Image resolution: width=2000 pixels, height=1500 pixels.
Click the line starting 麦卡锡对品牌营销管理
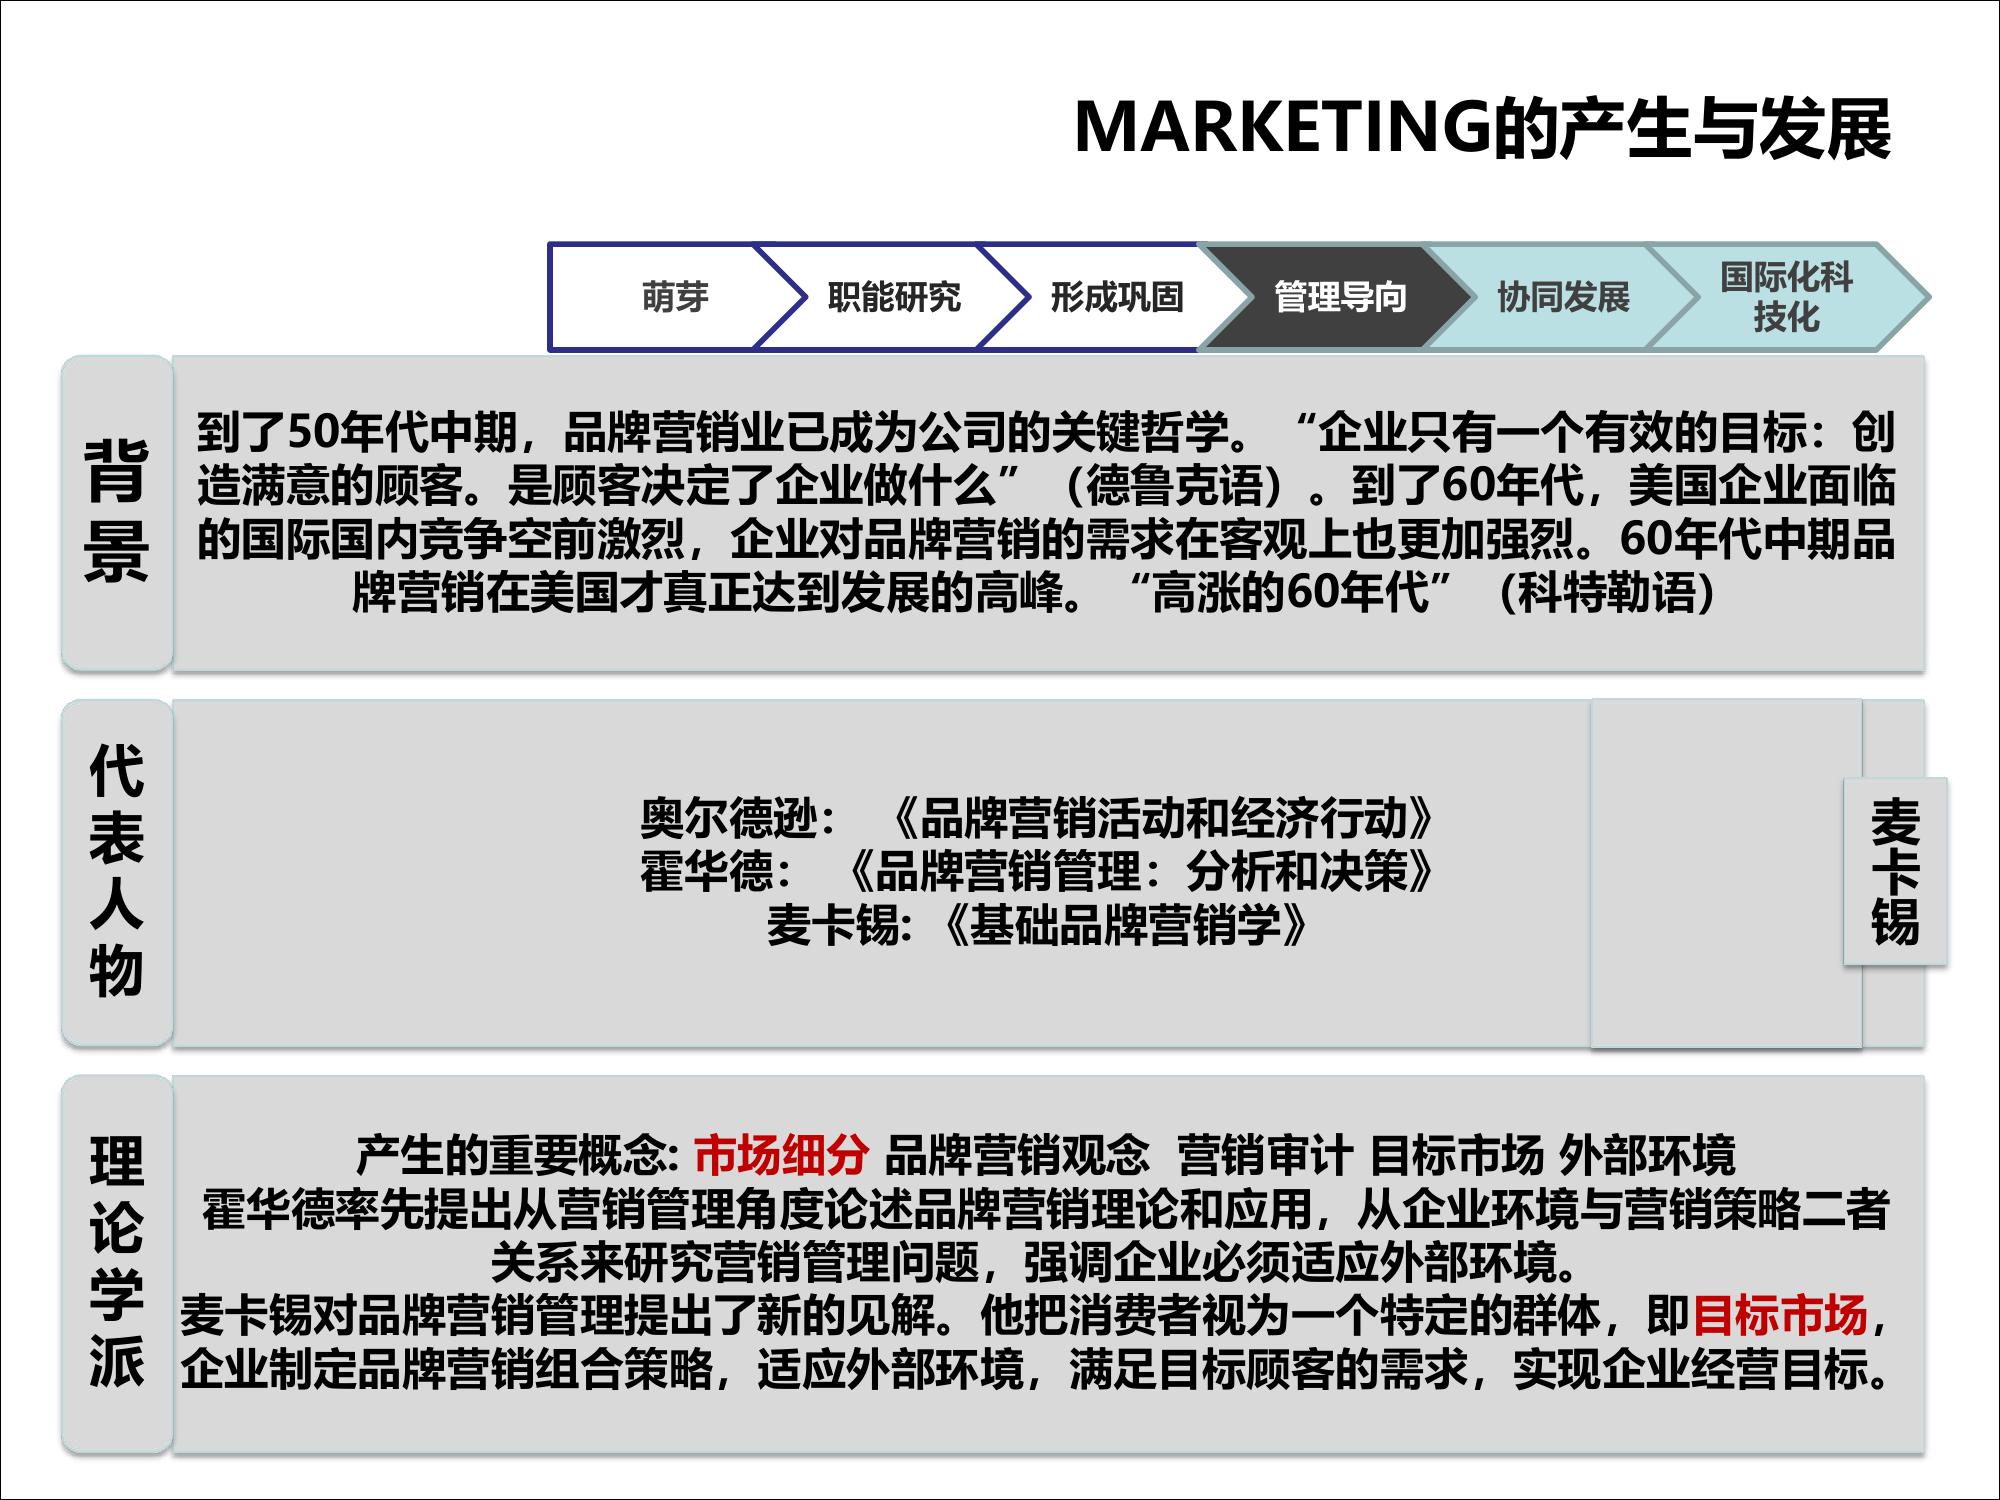point(1034,1315)
